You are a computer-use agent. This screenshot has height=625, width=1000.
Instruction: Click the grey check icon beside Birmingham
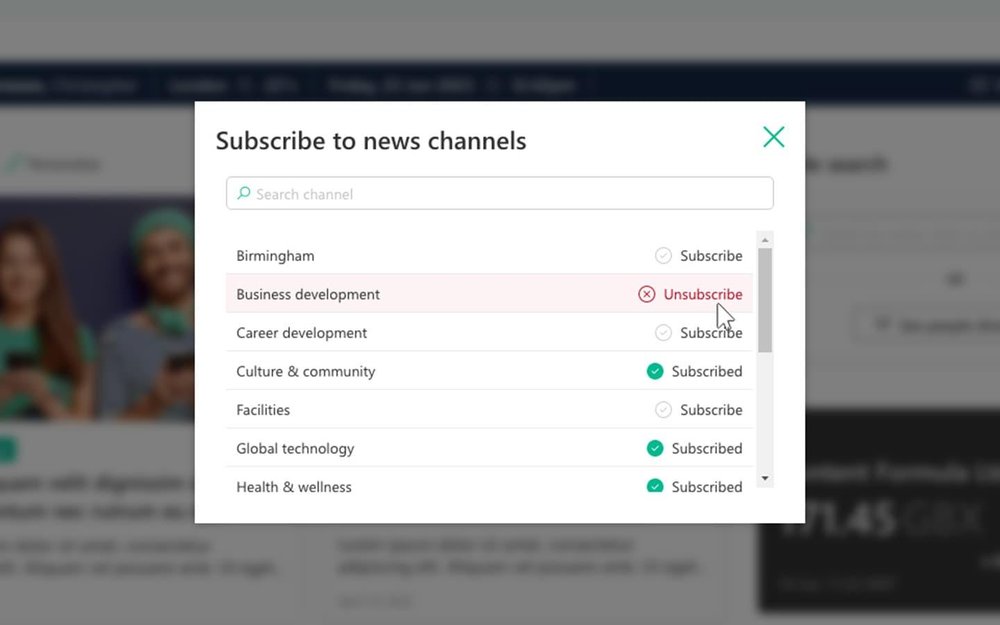point(663,256)
